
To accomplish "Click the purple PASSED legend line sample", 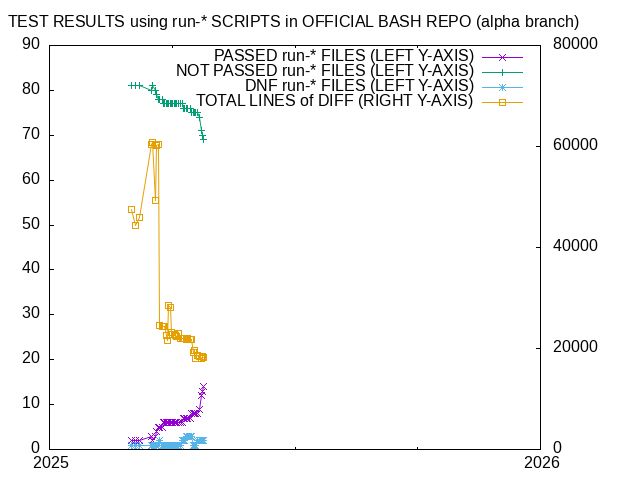I will (x=502, y=58).
